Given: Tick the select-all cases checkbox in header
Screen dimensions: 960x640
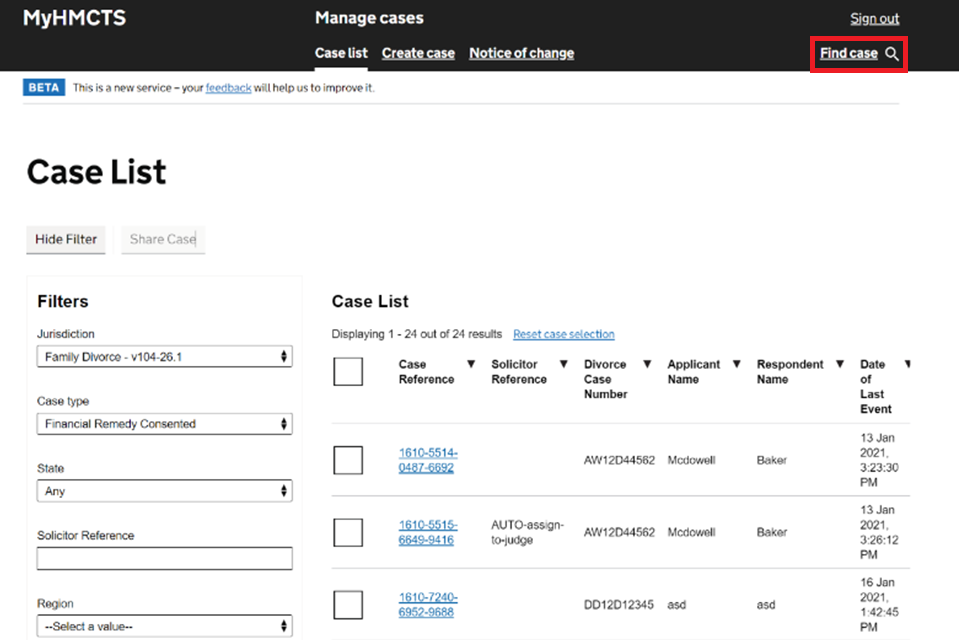Looking at the screenshot, I should point(348,372).
